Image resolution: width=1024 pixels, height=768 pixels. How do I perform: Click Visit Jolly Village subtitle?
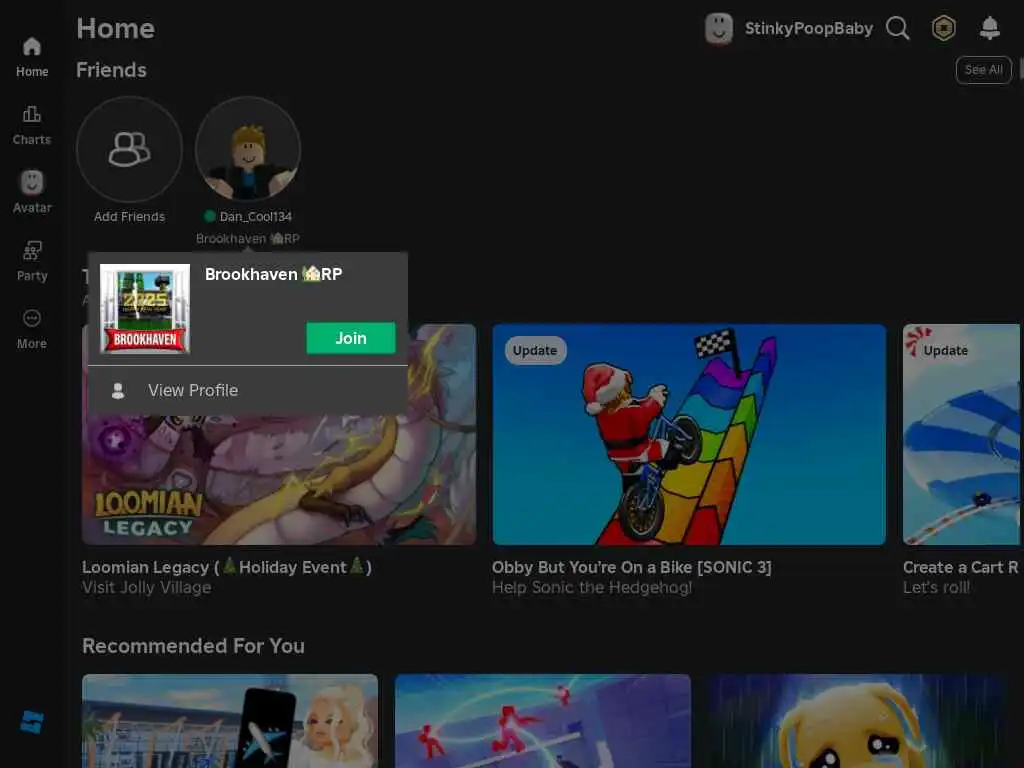[146, 587]
